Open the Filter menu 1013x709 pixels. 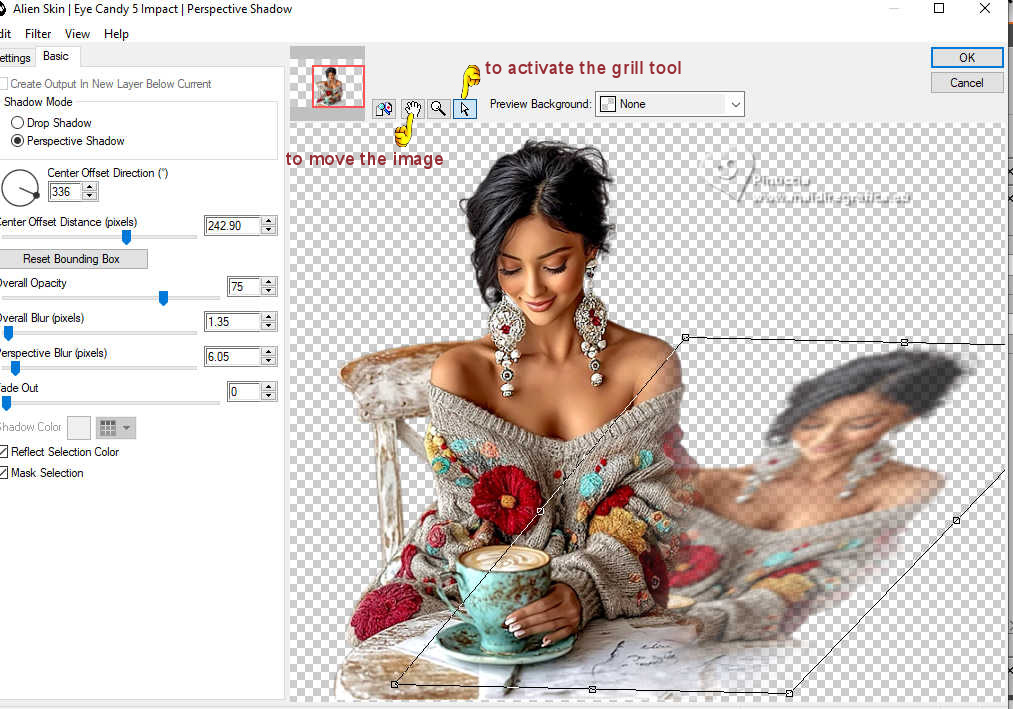(x=38, y=34)
